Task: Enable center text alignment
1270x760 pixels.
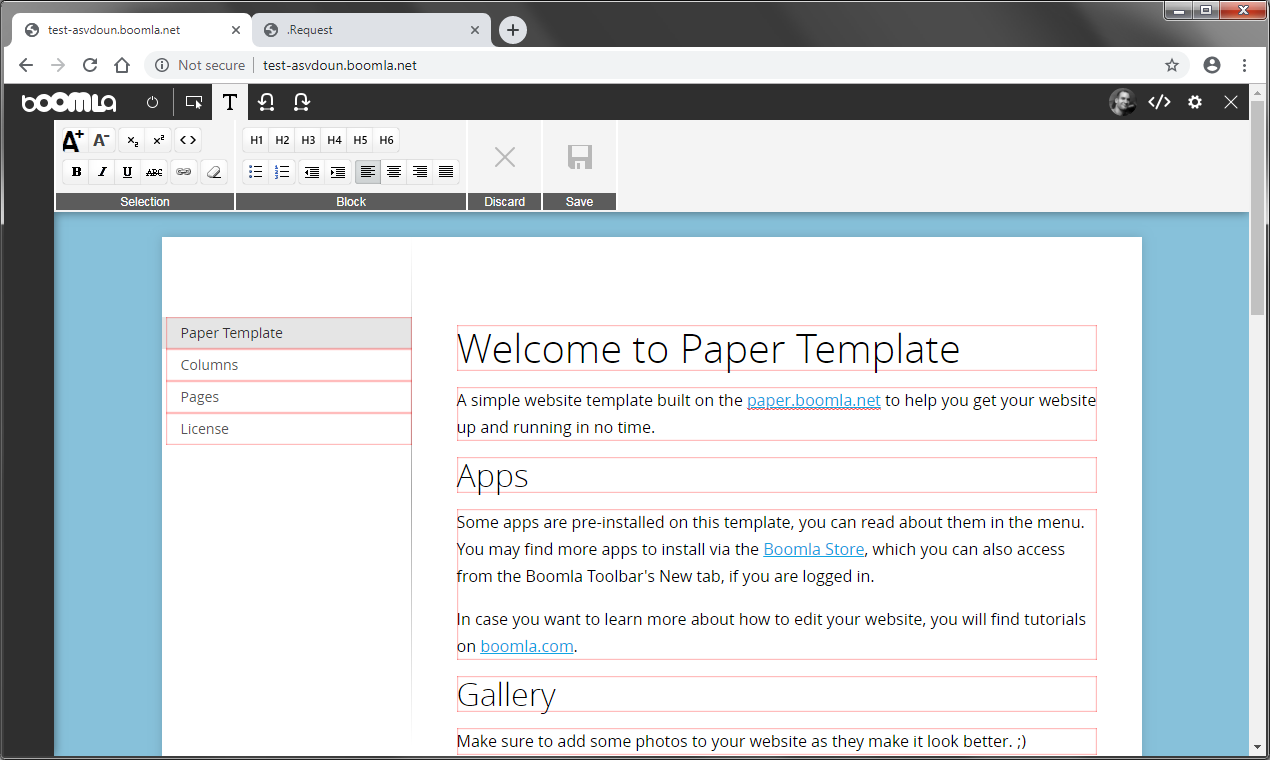Action: click(x=394, y=172)
